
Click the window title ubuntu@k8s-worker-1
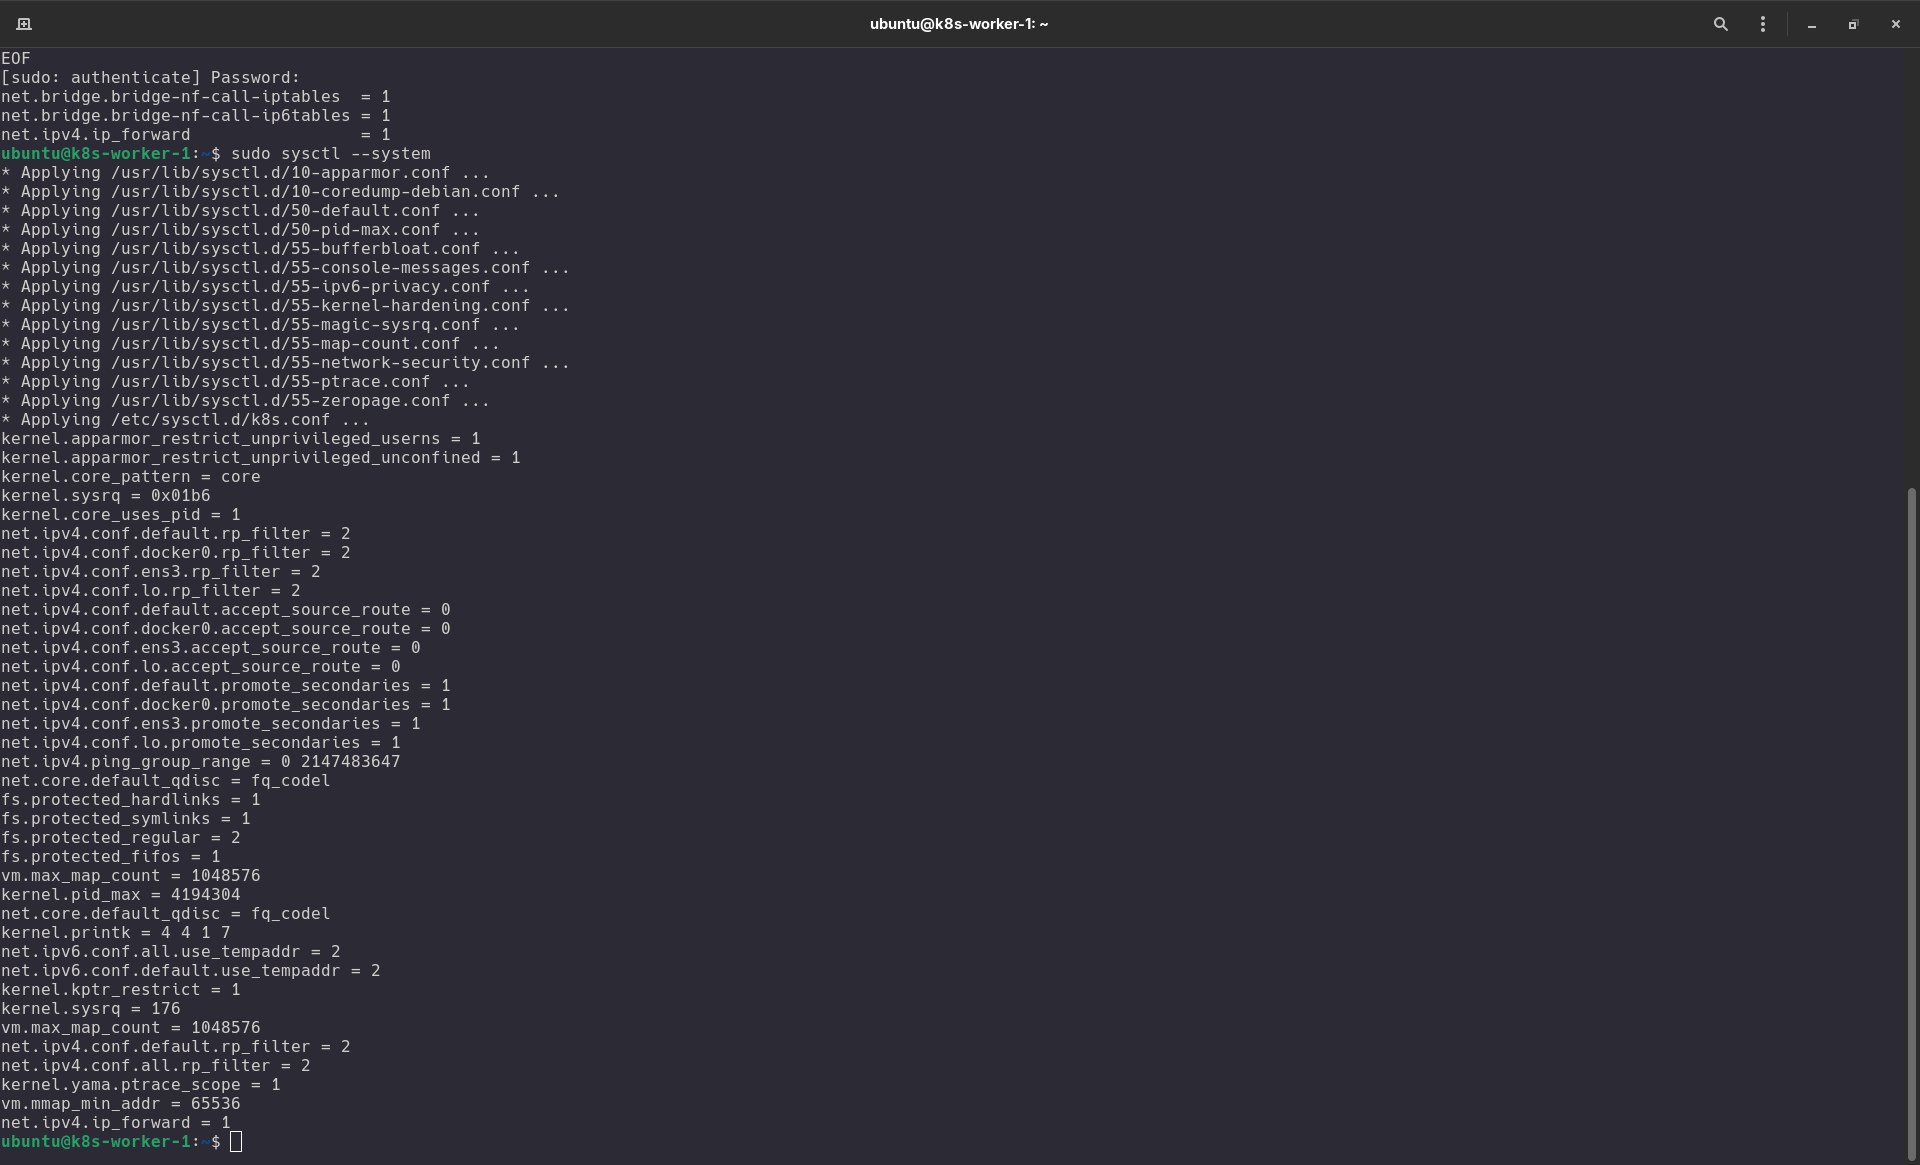(x=958, y=23)
